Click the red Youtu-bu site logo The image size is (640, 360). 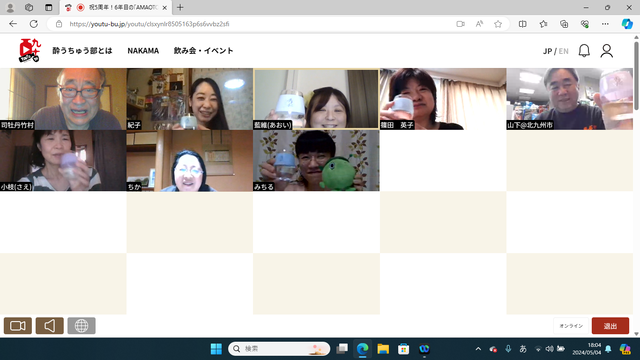pos(30,51)
